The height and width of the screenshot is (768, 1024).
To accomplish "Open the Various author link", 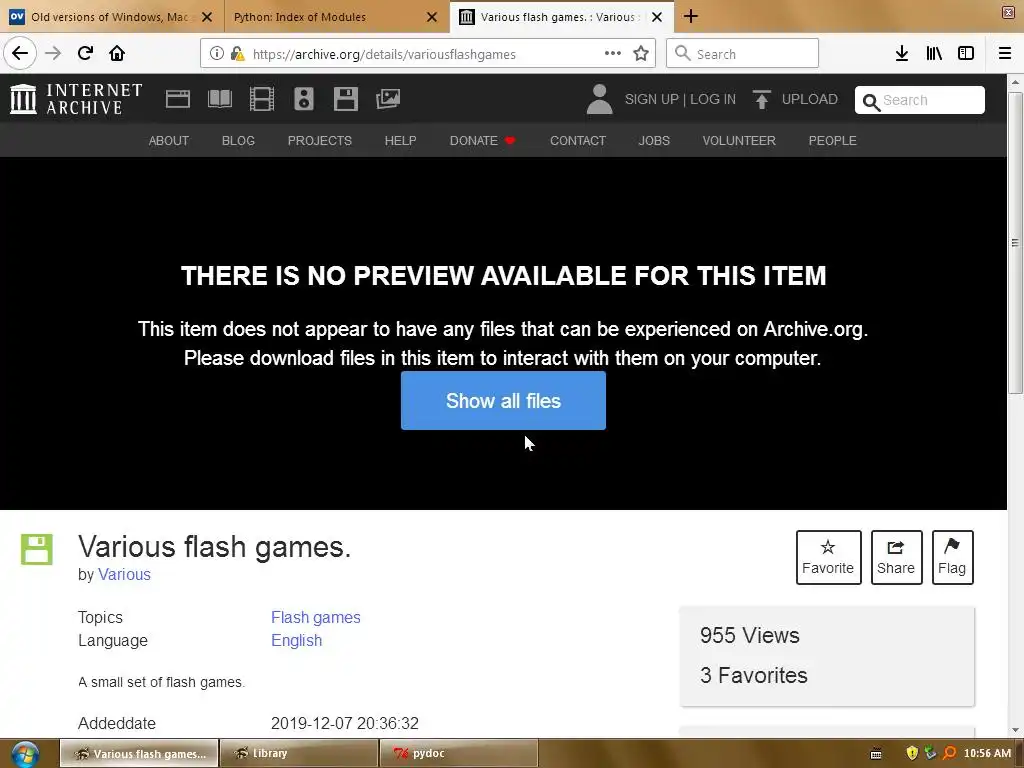I will pos(124,574).
